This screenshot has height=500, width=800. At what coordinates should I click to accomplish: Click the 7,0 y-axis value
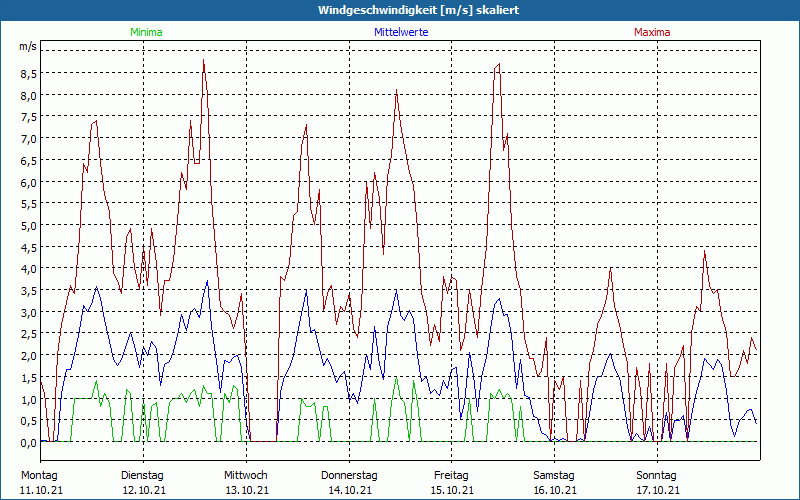(x=28, y=139)
